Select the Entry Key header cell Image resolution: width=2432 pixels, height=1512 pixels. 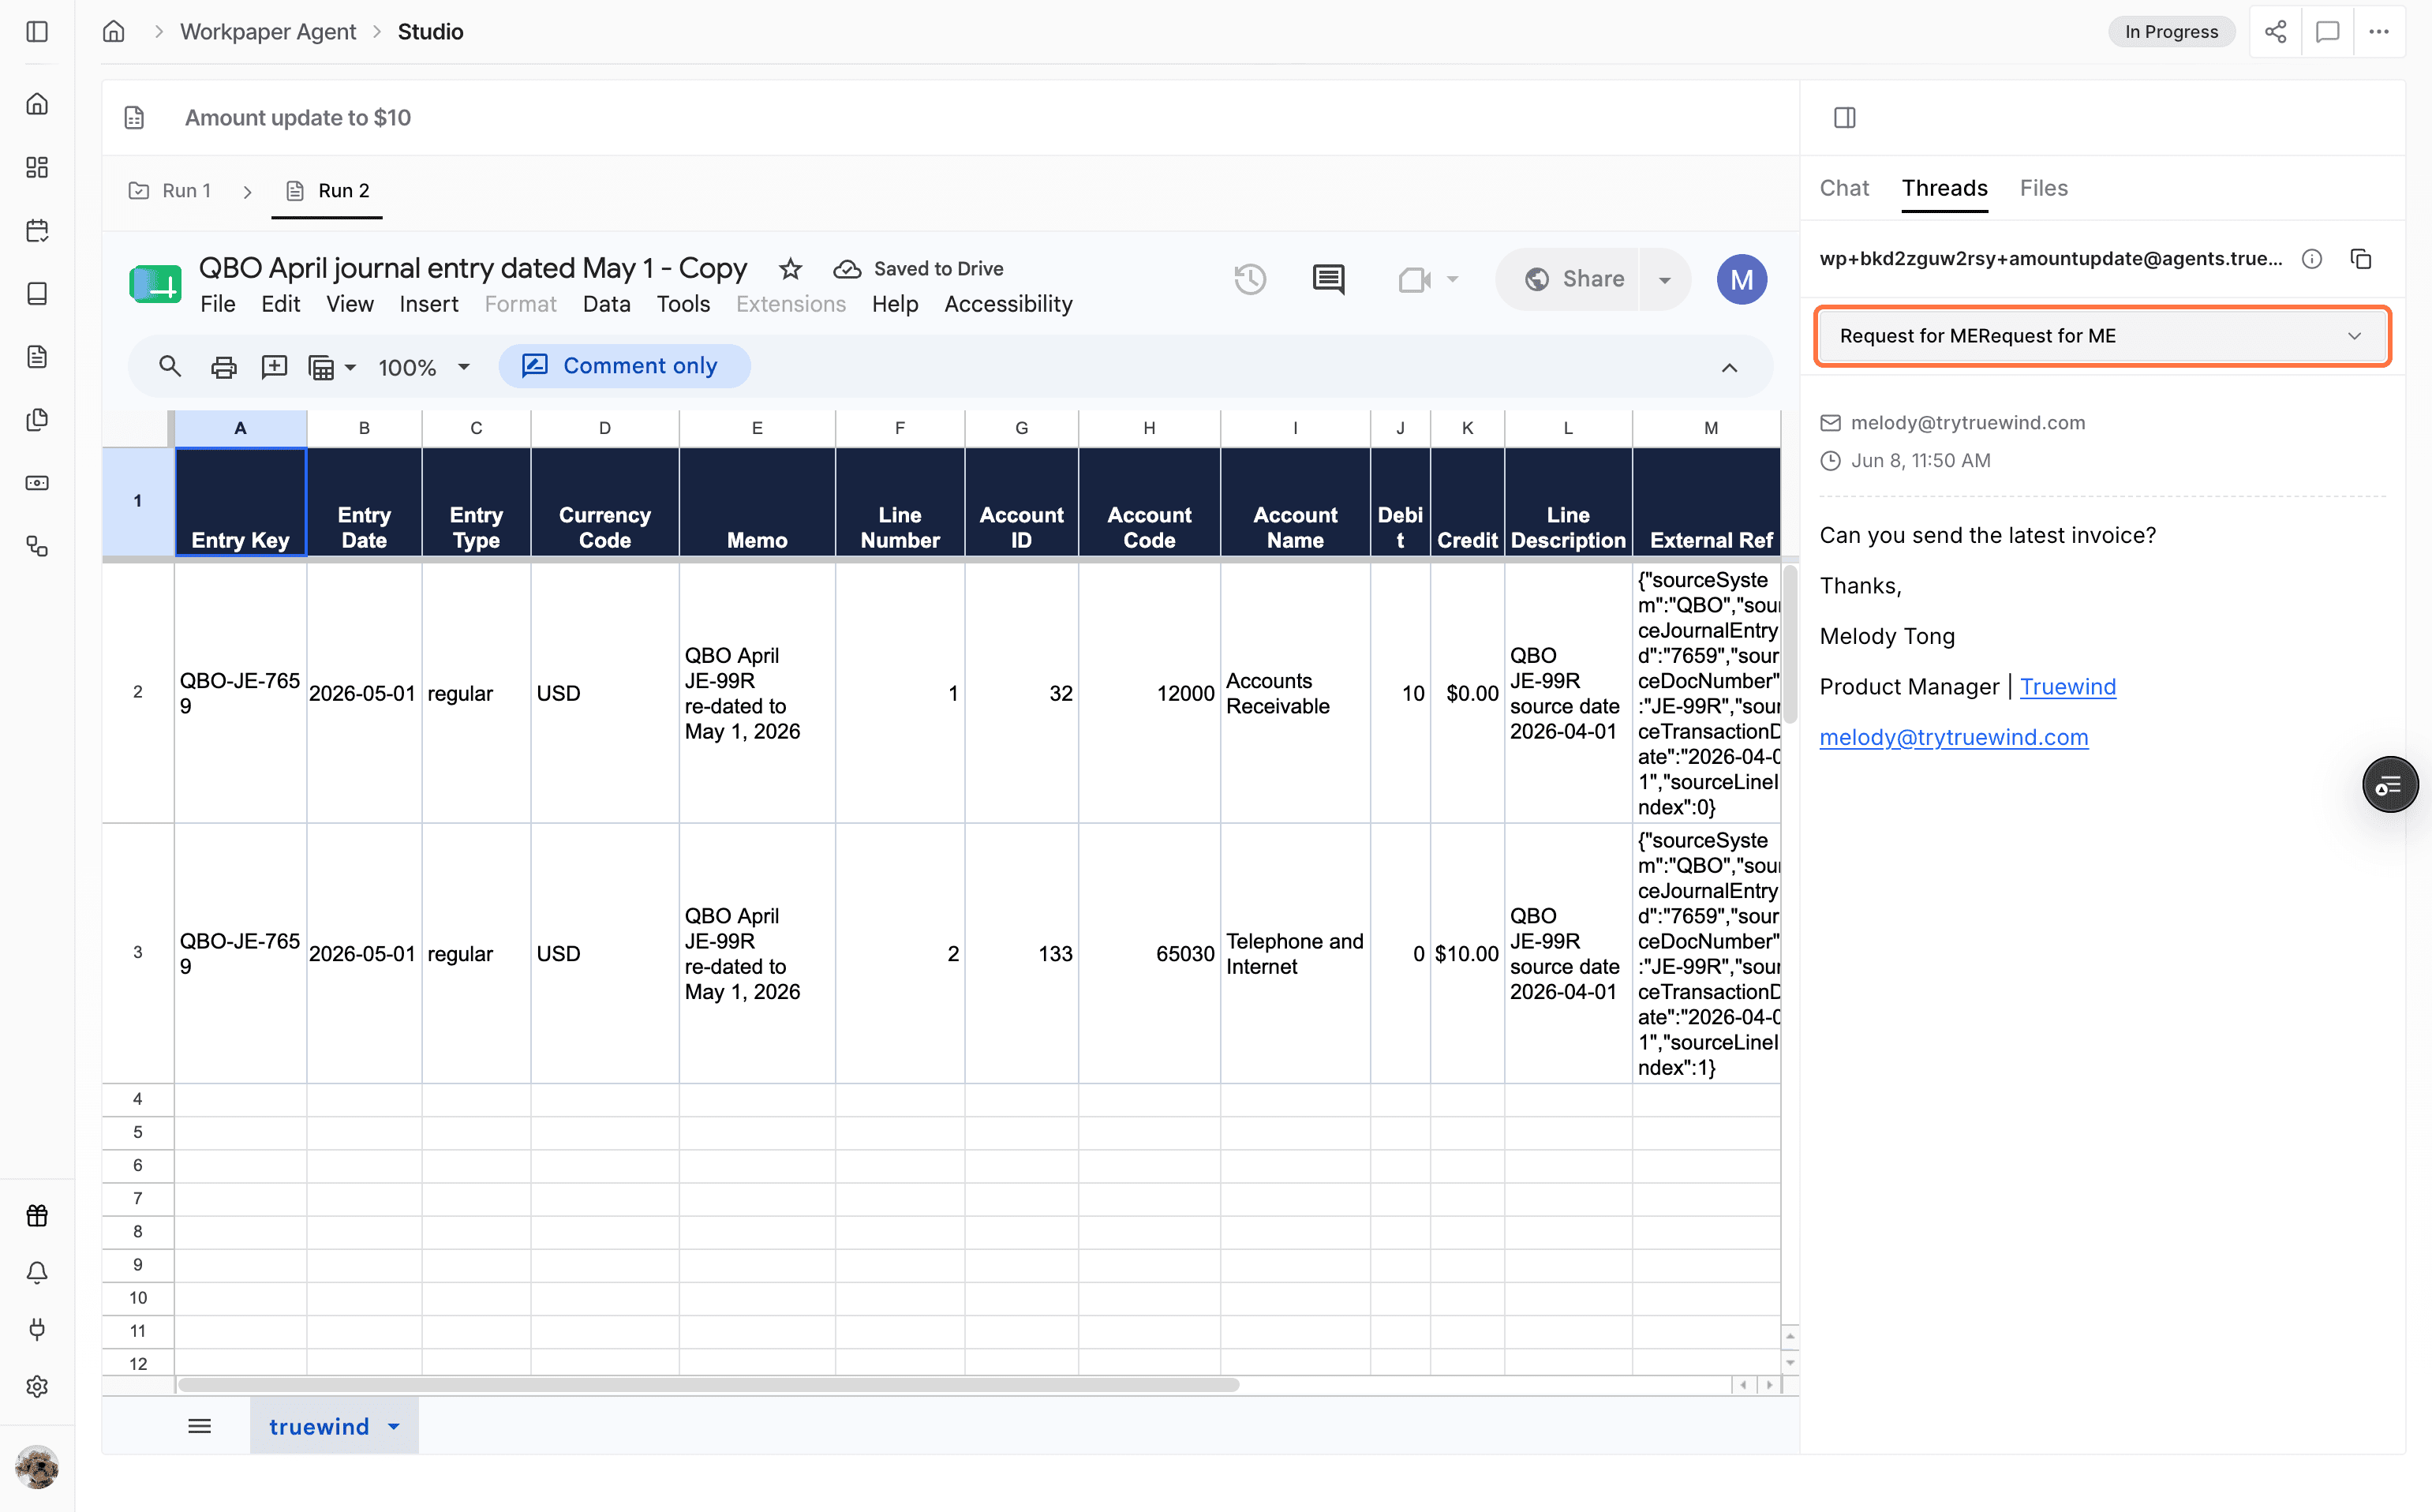point(240,502)
